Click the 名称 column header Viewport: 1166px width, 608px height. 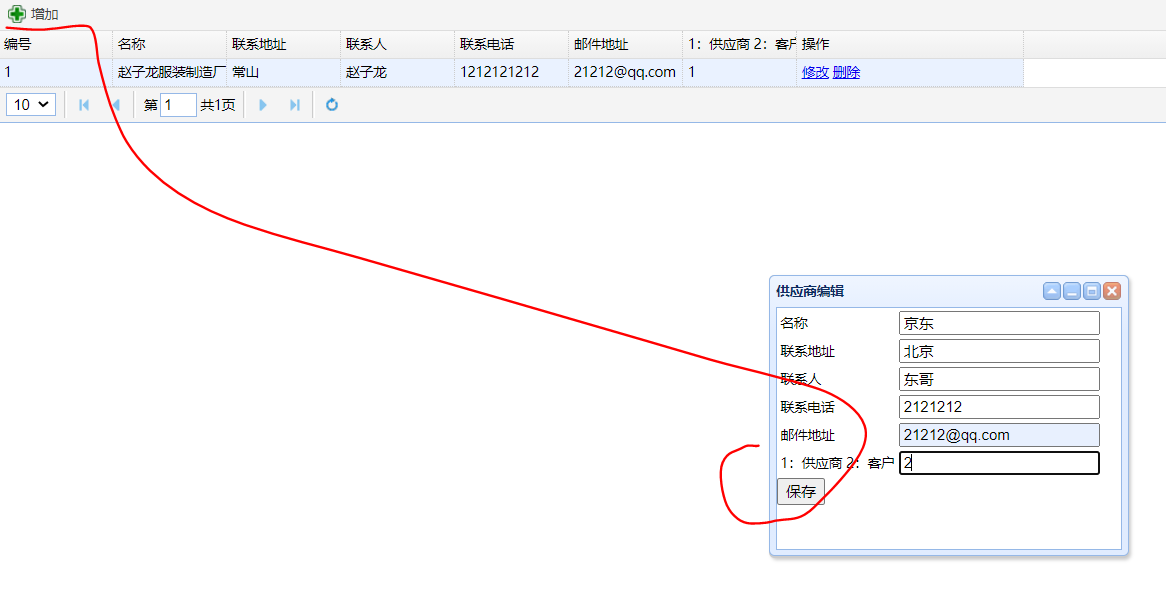coord(170,44)
